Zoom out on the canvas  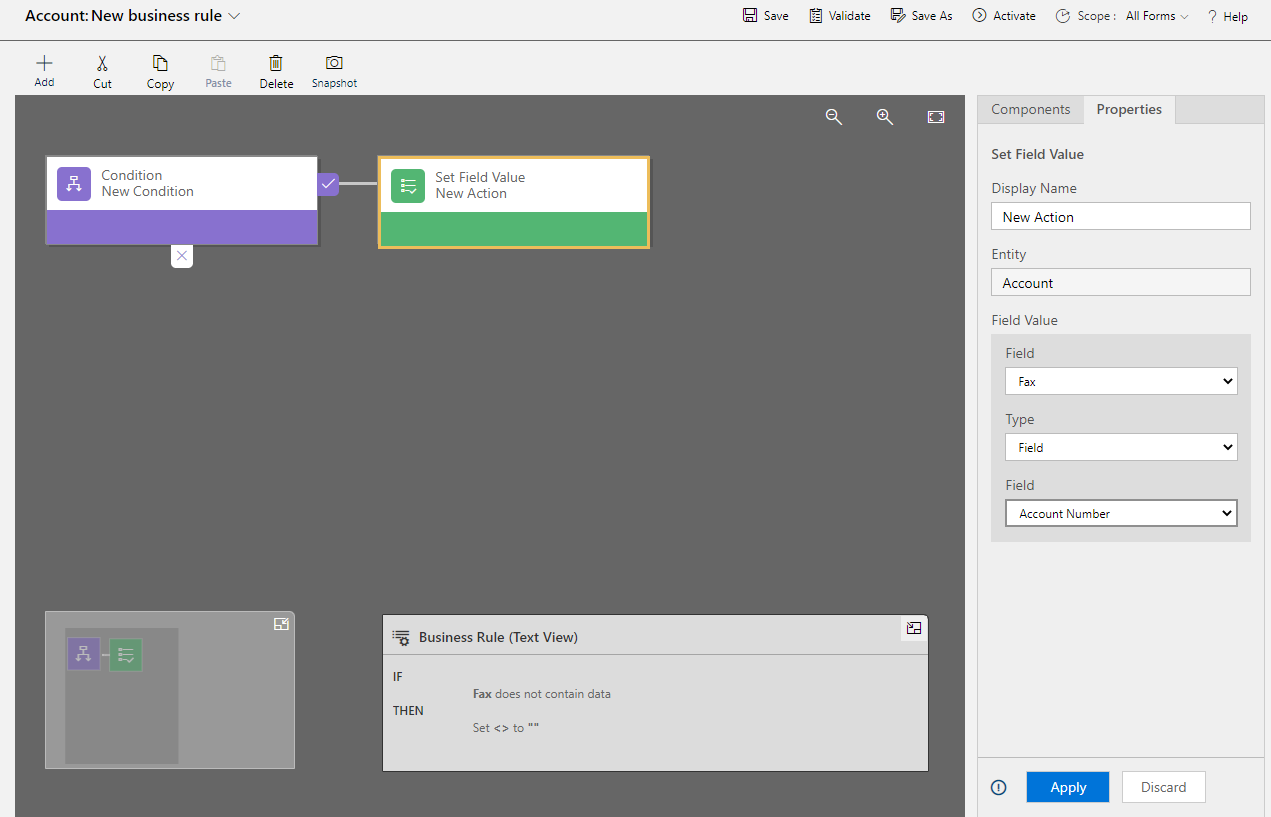click(x=834, y=116)
